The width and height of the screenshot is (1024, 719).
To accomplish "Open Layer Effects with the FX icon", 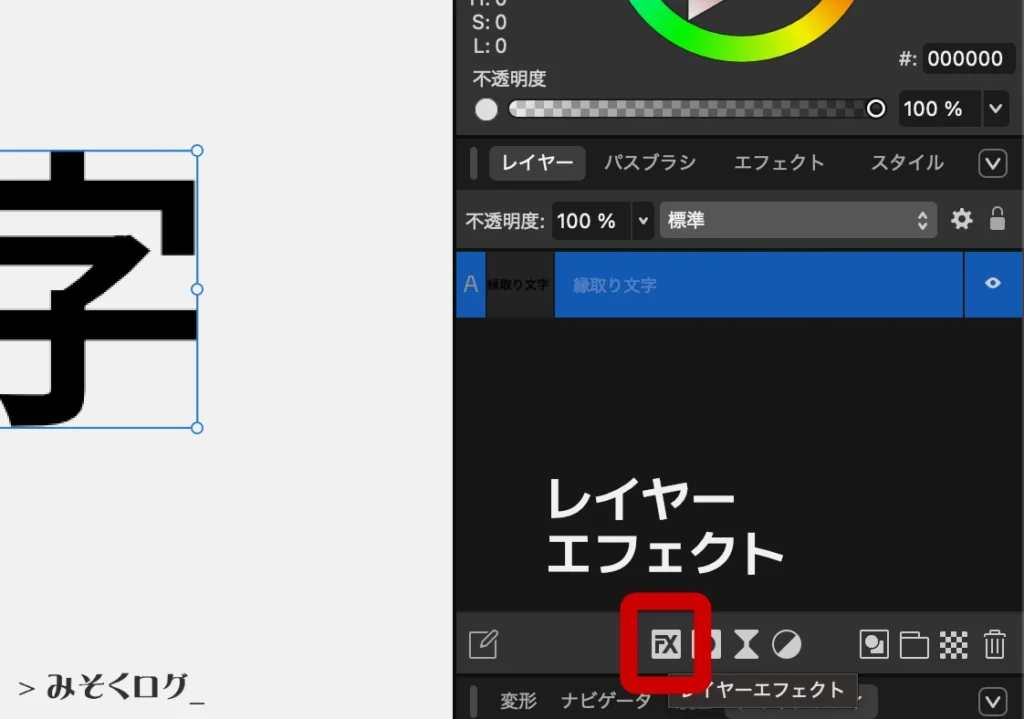I will [666, 645].
